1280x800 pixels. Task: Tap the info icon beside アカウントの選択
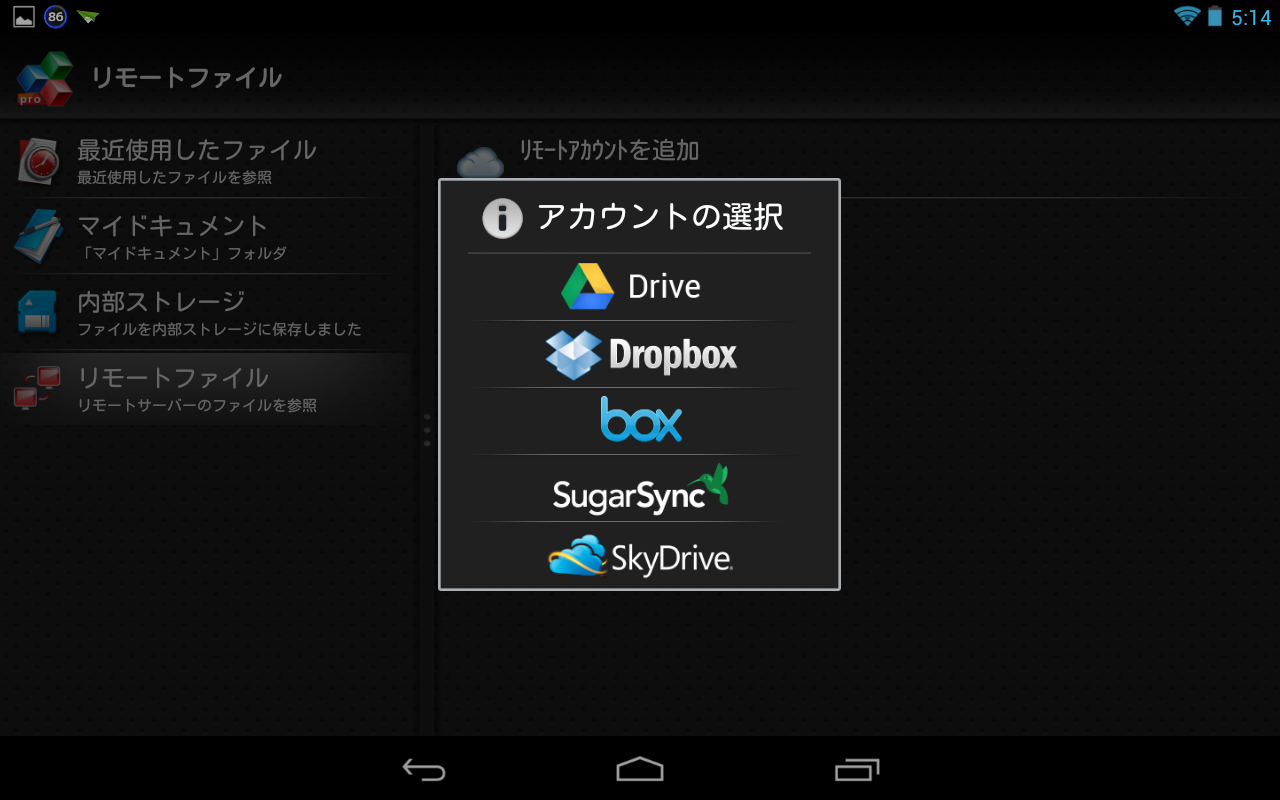[x=502, y=218]
